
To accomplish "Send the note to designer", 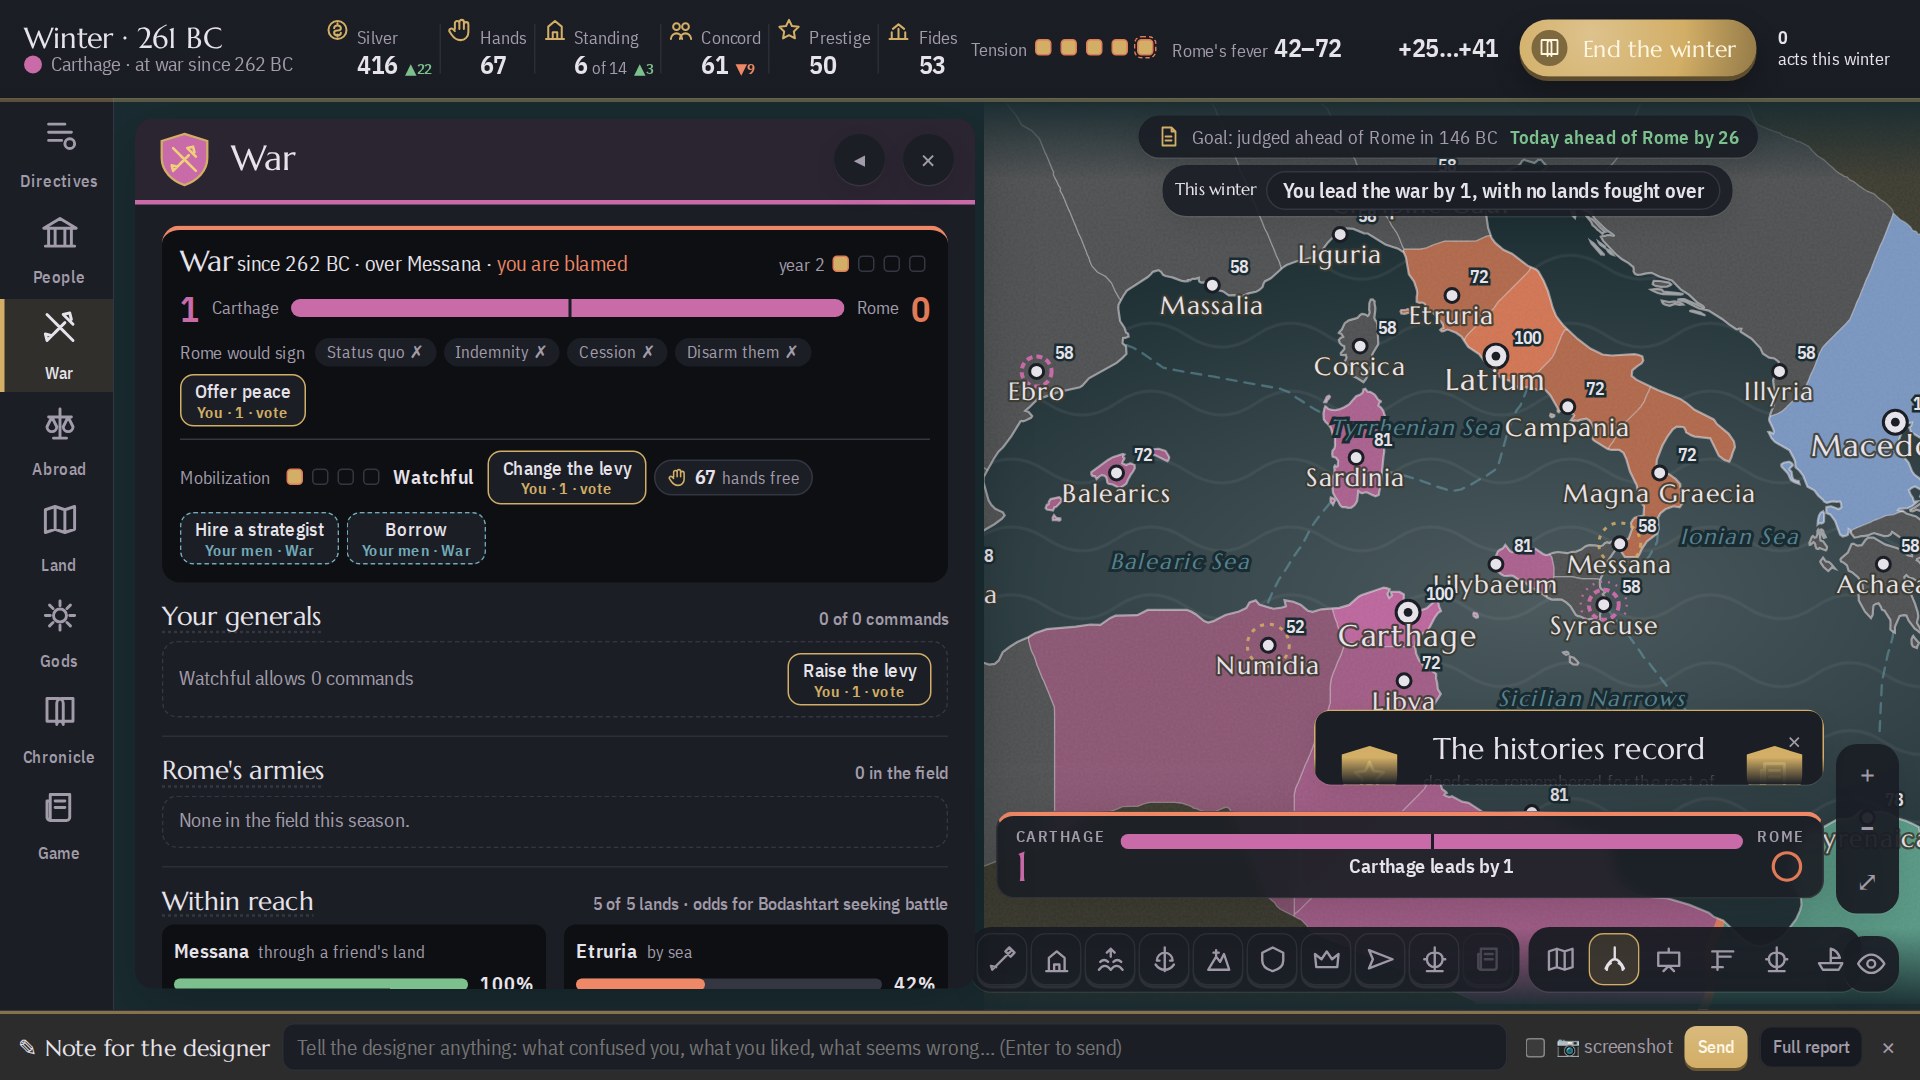I will (x=1715, y=1047).
